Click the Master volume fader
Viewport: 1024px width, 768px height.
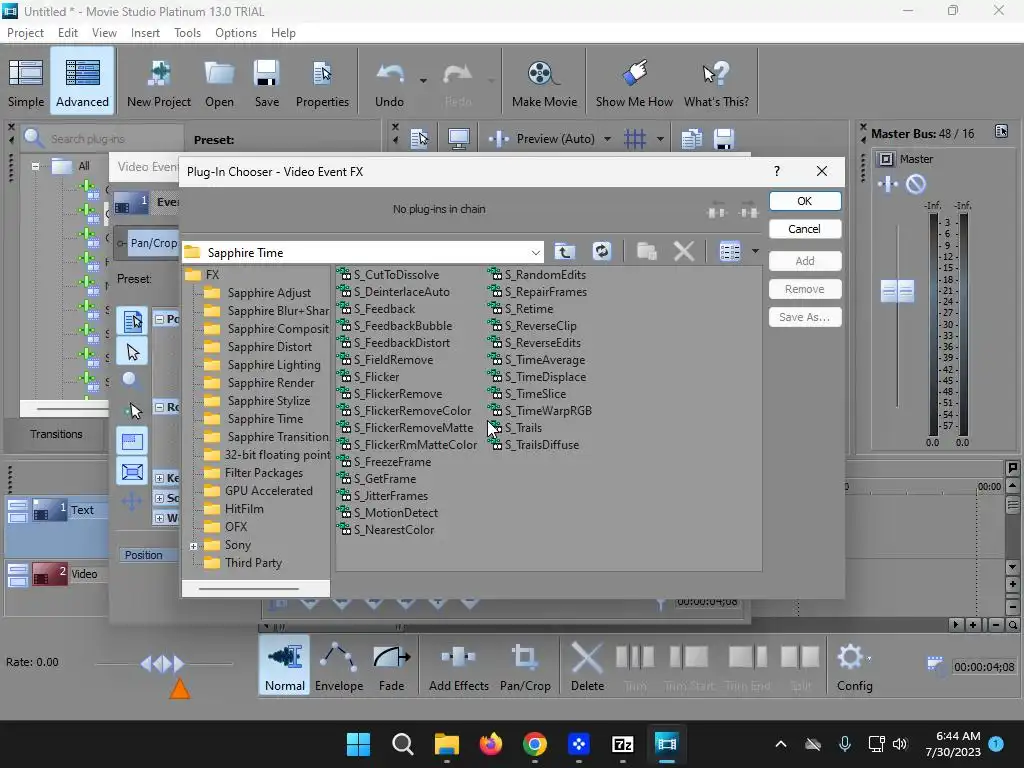click(897, 291)
